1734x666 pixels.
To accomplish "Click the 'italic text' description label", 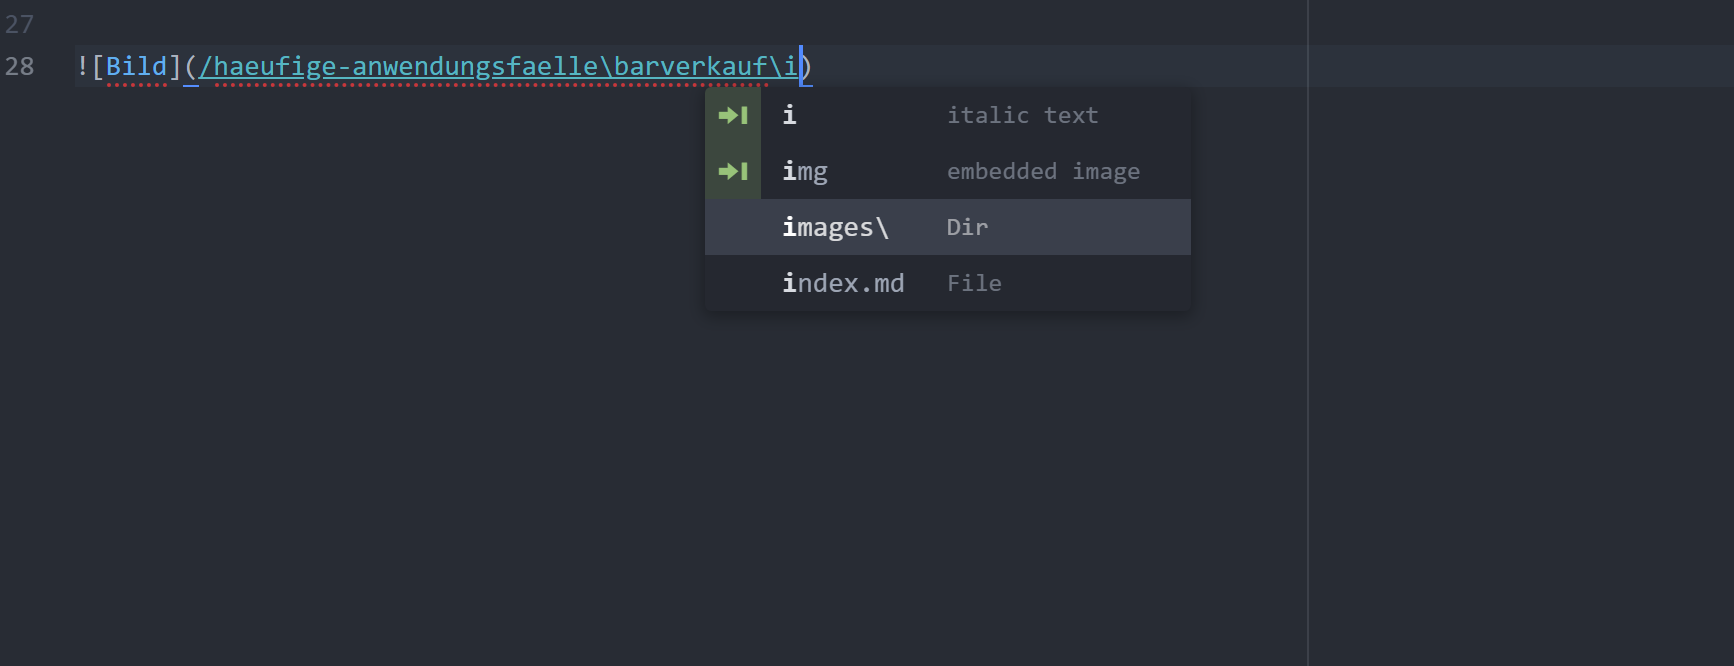I will point(1022,115).
